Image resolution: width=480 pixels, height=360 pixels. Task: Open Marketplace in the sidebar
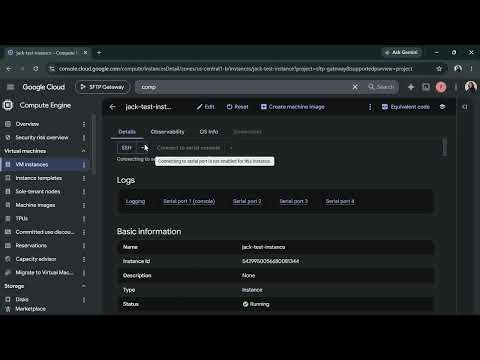click(x=30, y=309)
